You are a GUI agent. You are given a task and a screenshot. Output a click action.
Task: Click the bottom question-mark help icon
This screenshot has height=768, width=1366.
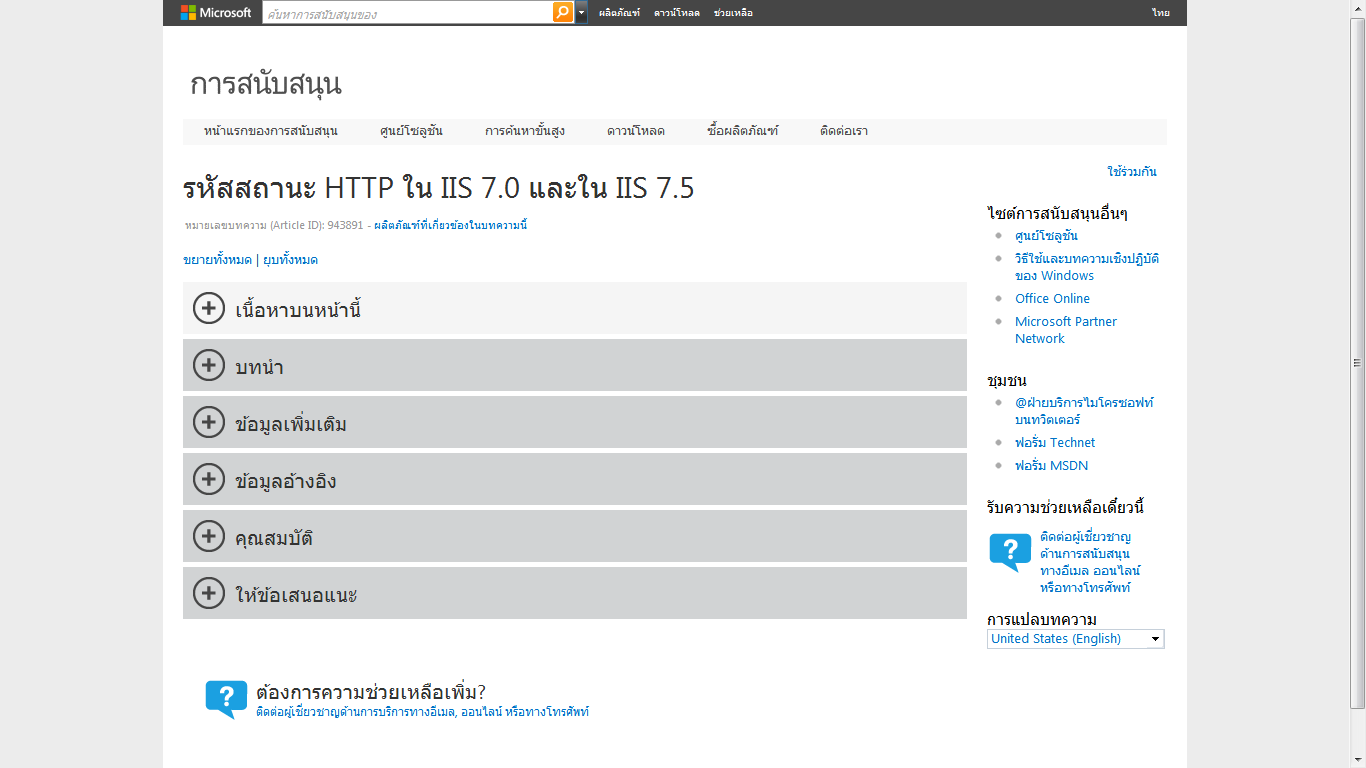[226, 699]
